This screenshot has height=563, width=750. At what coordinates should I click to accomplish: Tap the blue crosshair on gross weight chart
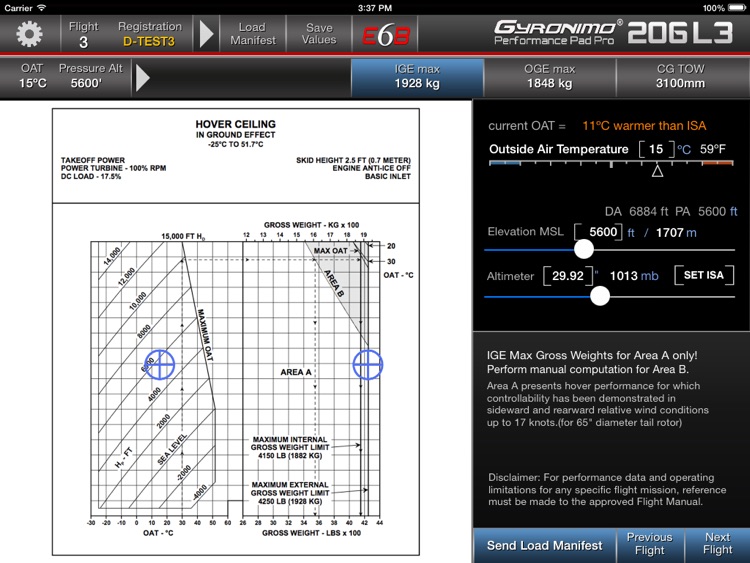[x=367, y=364]
